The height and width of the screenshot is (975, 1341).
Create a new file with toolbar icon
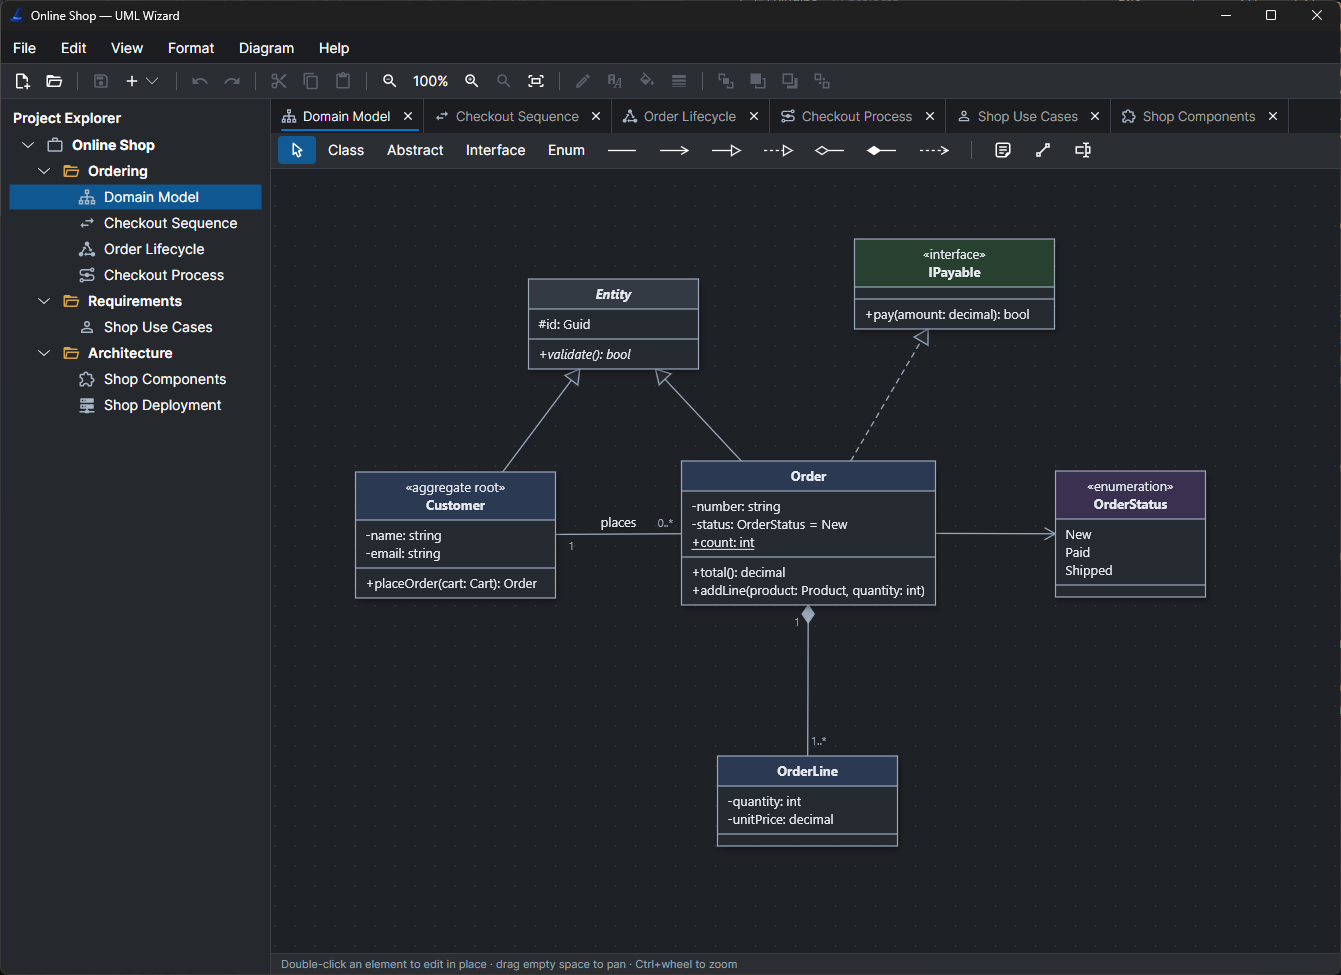[22, 81]
